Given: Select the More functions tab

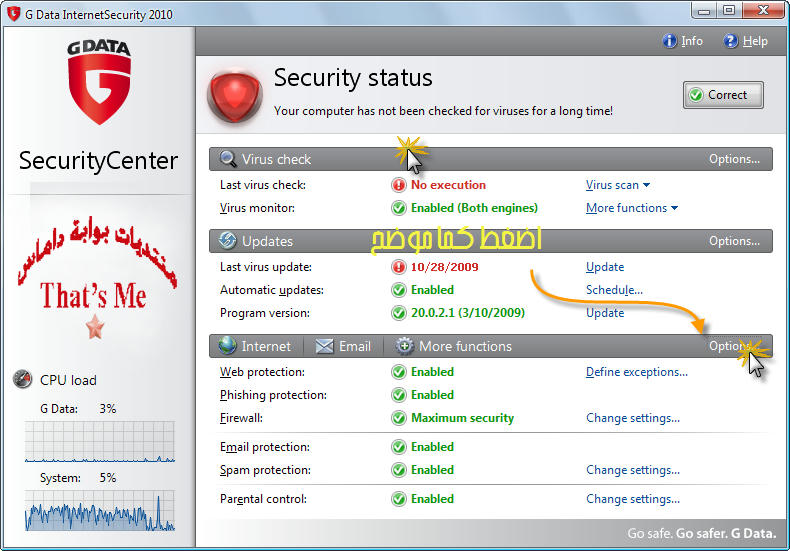Looking at the screenshot, I should (453, 346).
